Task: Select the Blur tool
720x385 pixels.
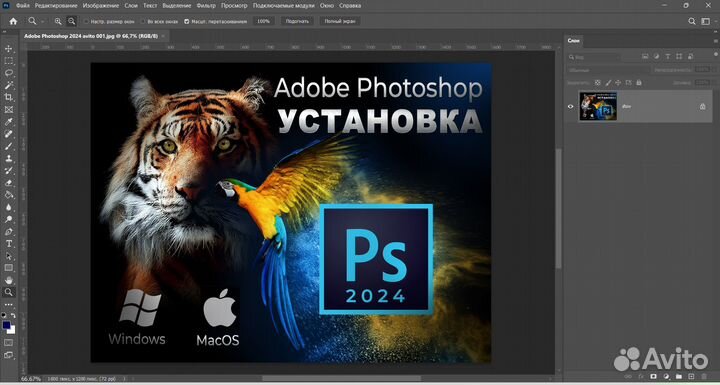Action: 9,207
